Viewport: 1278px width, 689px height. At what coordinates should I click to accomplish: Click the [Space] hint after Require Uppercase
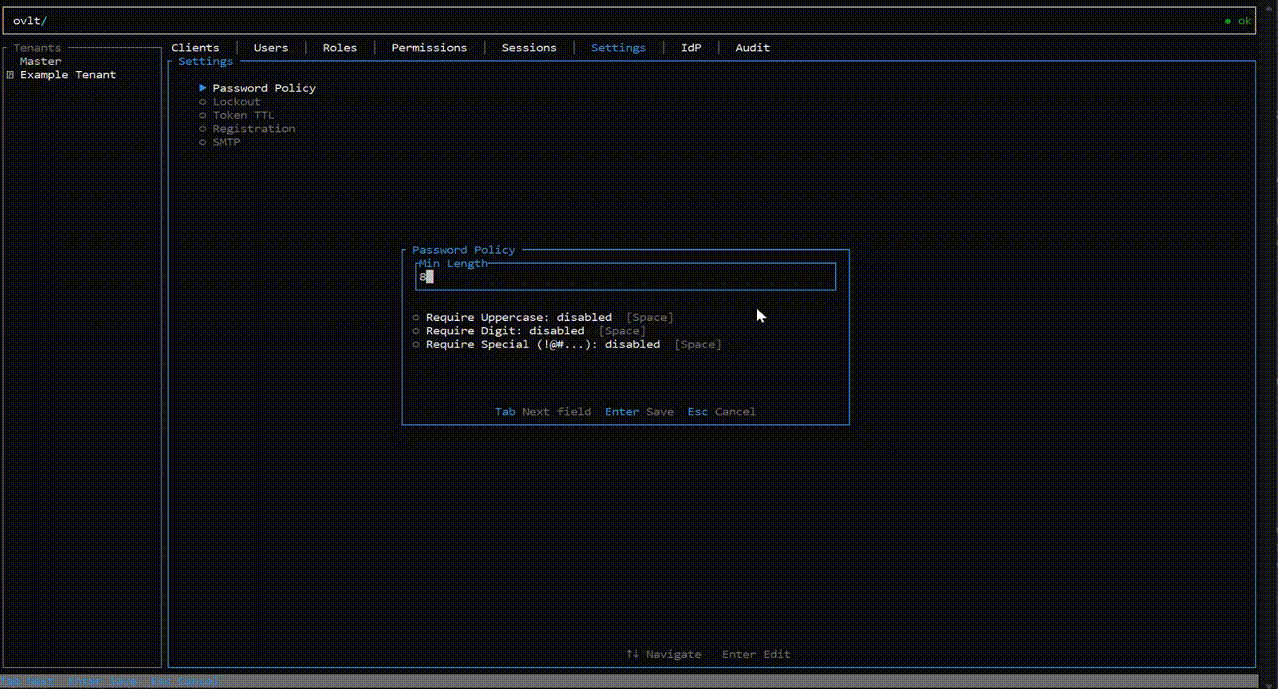tap(650, 317)
